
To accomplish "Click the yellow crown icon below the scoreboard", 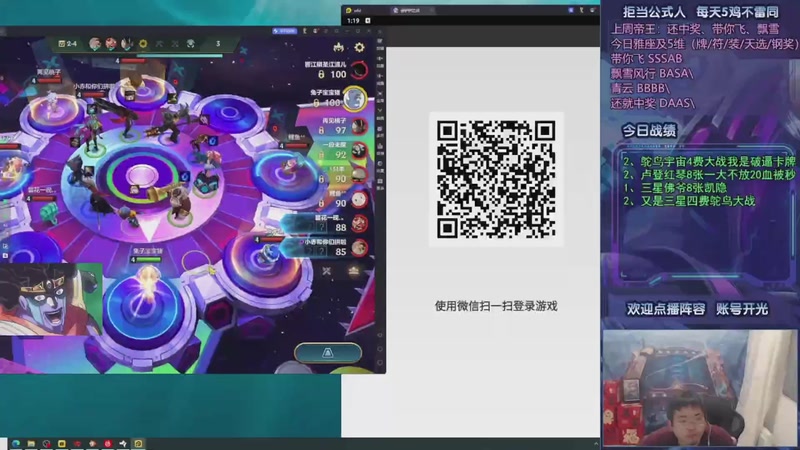I will (x=353, y=271).
